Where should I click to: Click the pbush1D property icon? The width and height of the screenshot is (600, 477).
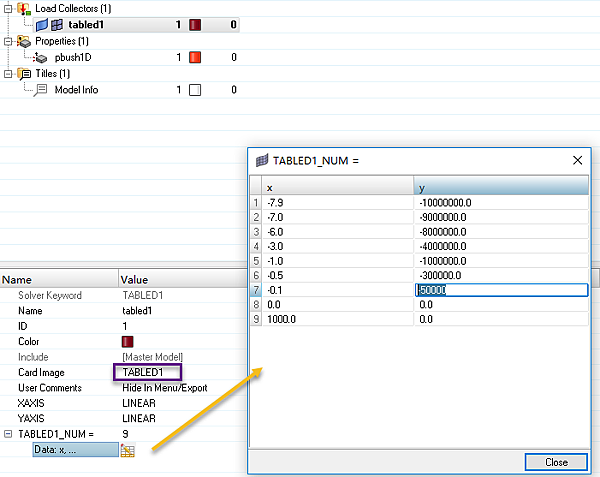coord(40,57)
